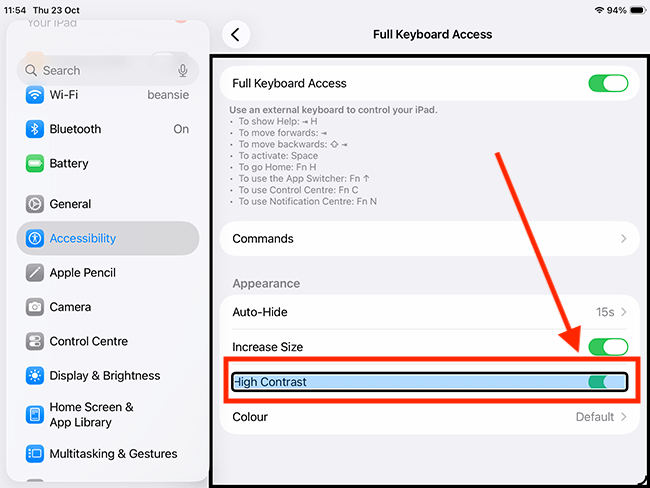
Task: Go to Home Screen & App Library
Action: point(92,414)
